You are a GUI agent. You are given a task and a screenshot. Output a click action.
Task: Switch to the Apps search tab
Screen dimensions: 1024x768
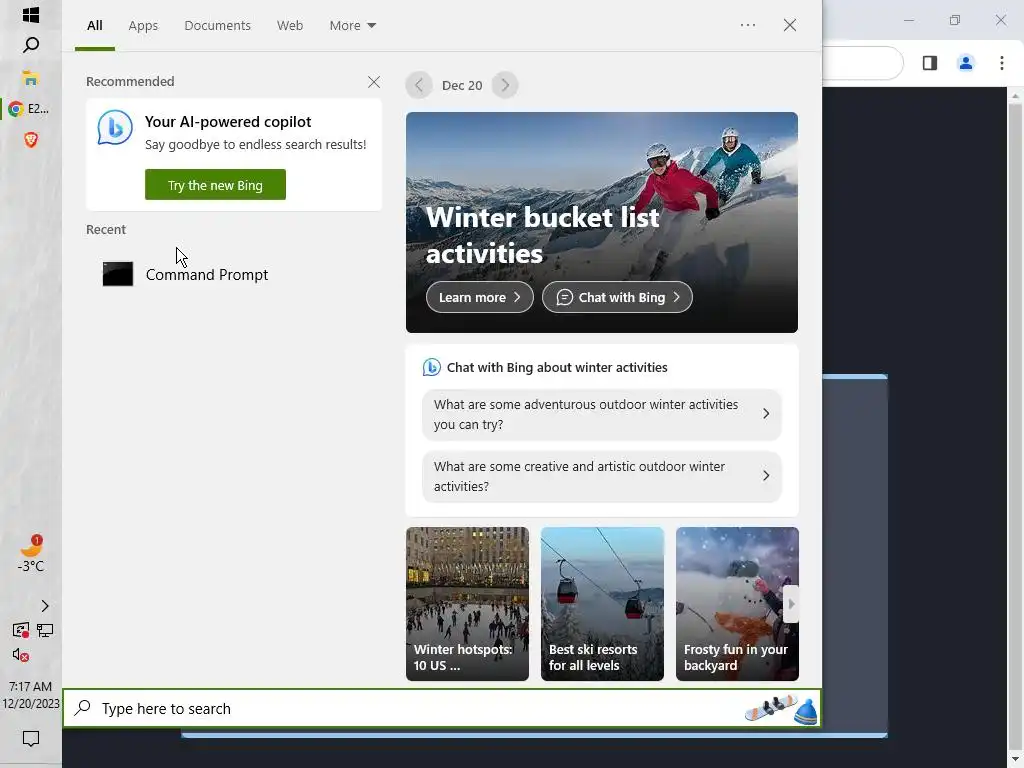tap(143, 25)
